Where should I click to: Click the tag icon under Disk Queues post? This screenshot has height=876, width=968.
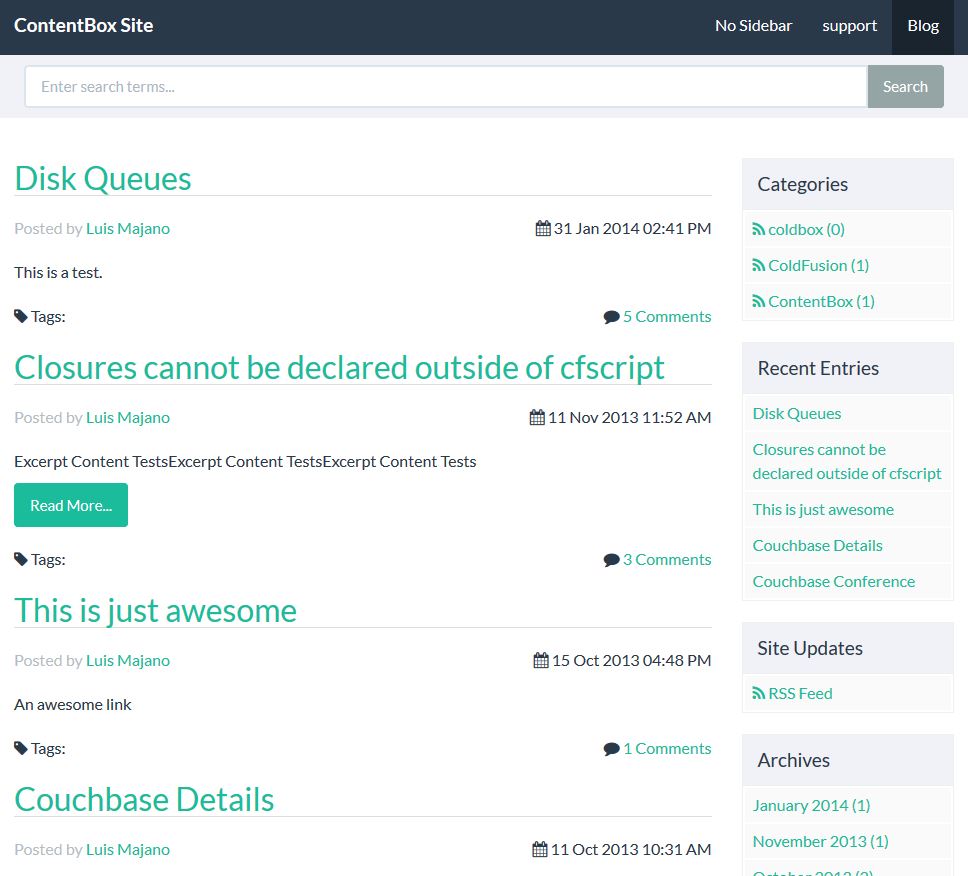coord(21,316)
